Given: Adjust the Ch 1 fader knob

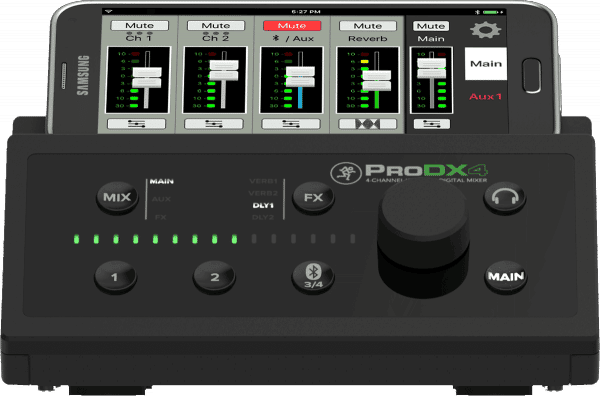Looking at the screenshot, I should pos(147,78).
